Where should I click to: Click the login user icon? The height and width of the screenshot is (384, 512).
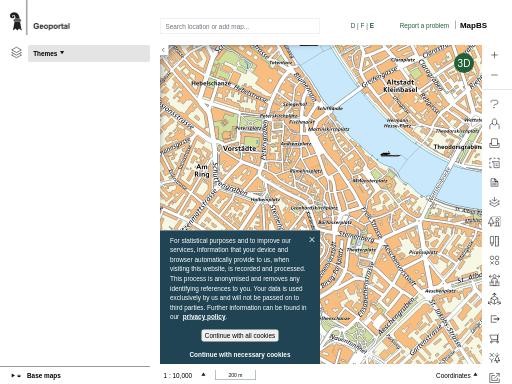pyautogui.click(x=494, y=124)
